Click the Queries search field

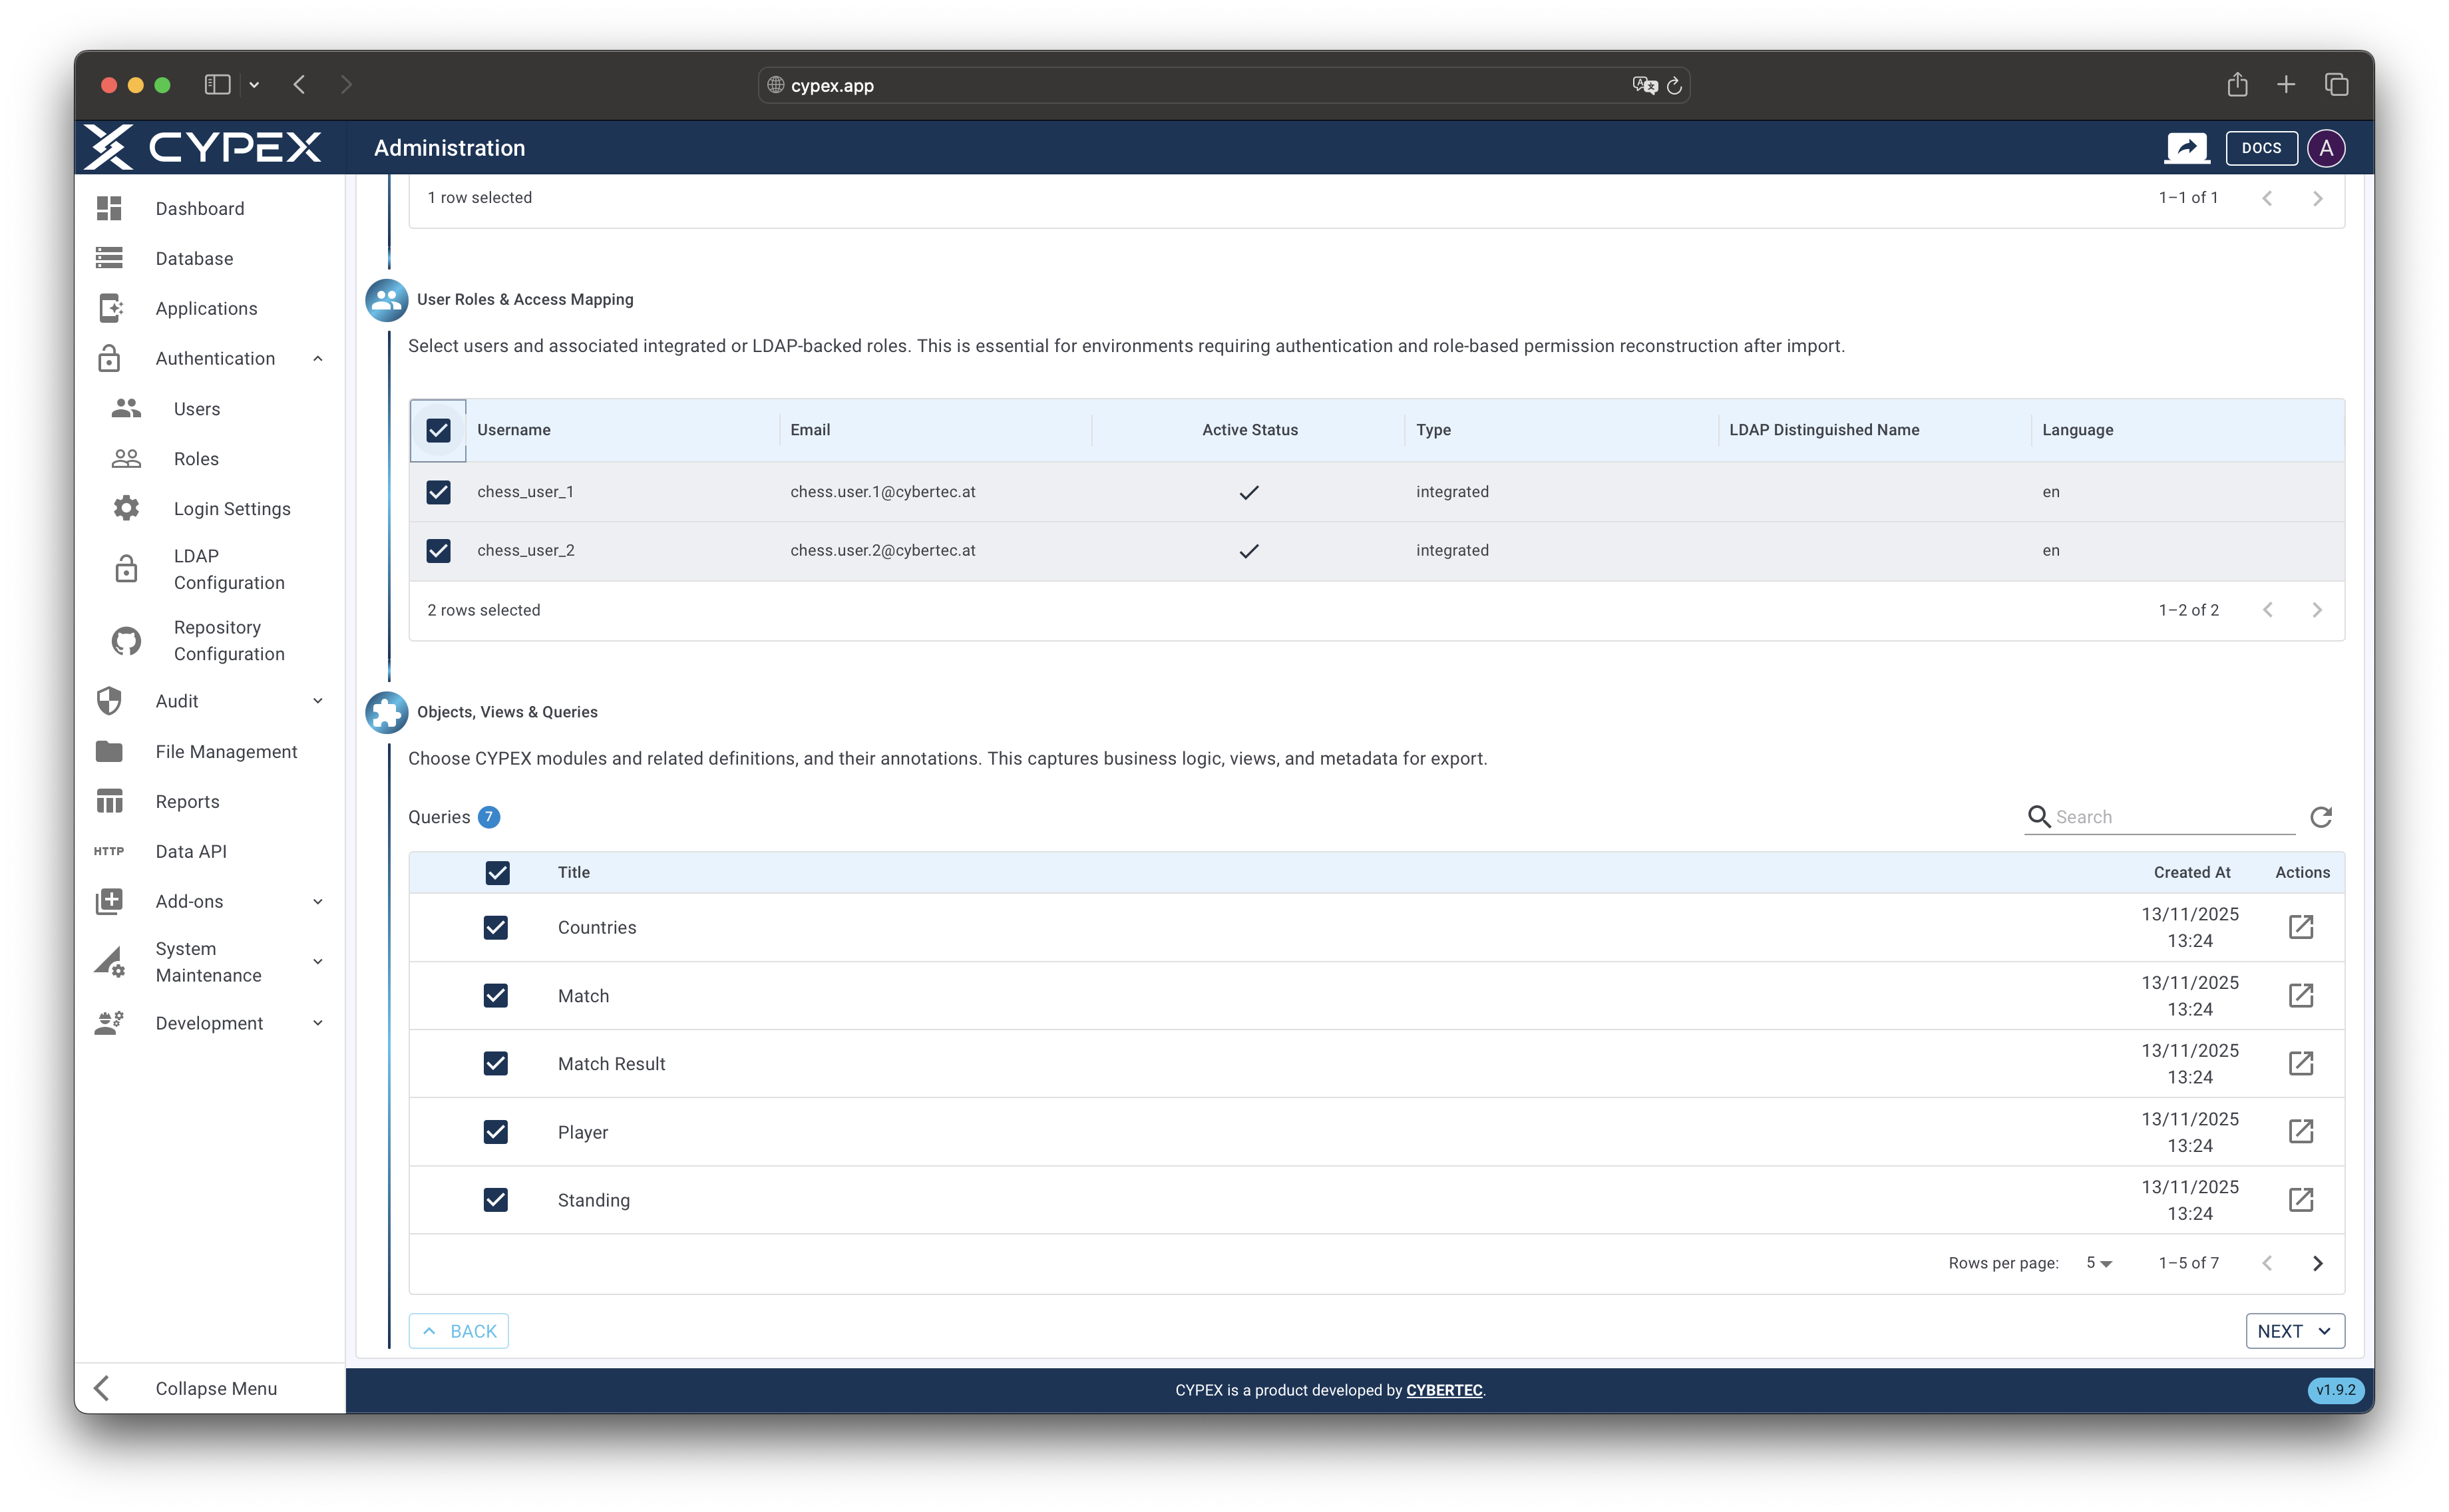2160,817
